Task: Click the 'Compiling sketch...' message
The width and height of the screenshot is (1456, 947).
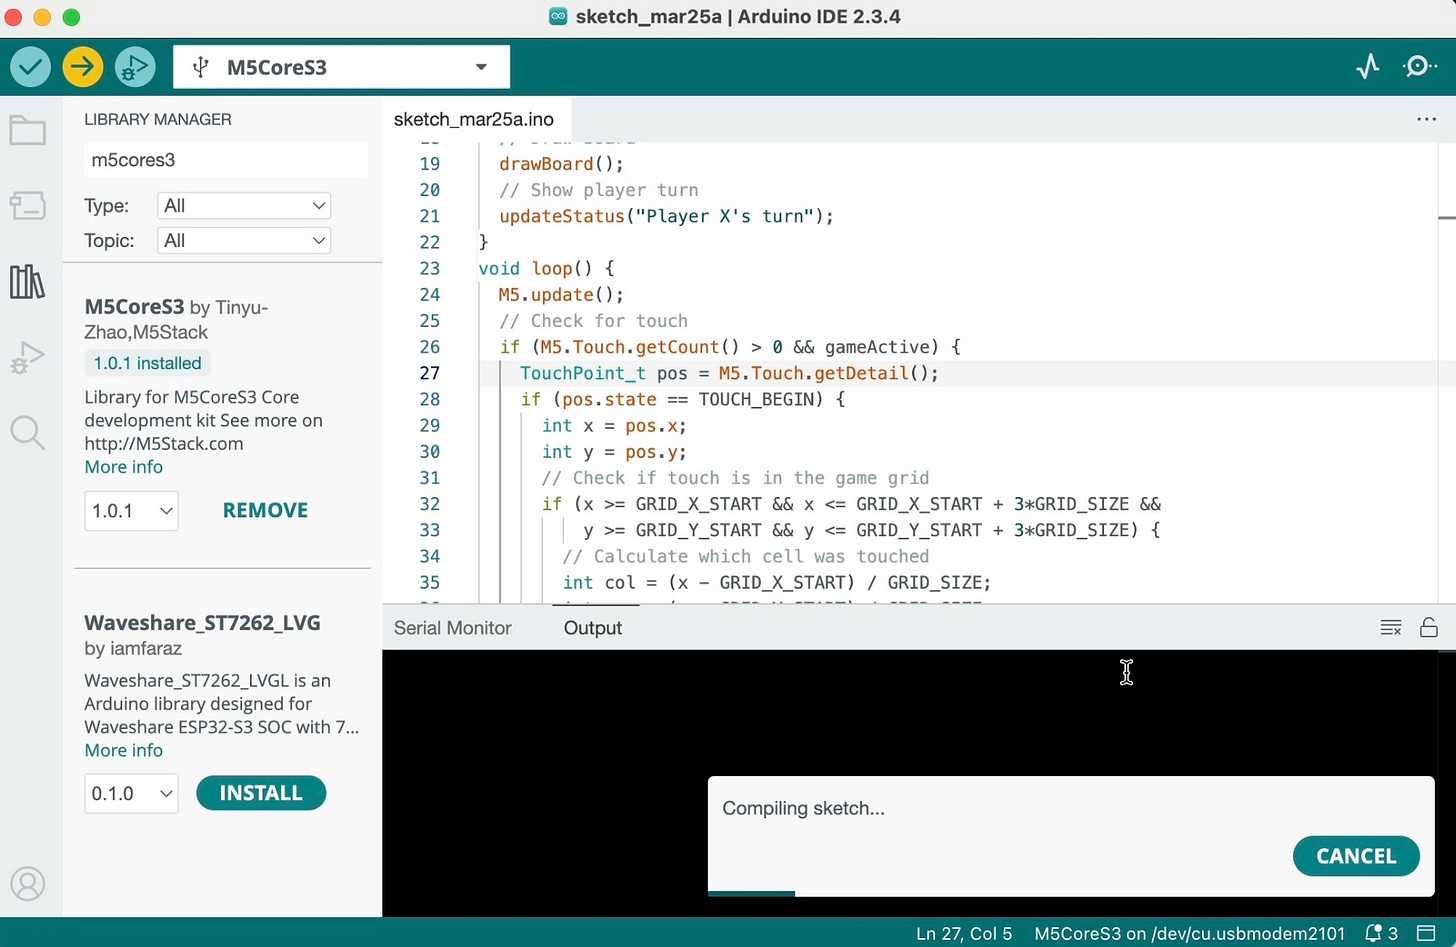Action: 803,808
